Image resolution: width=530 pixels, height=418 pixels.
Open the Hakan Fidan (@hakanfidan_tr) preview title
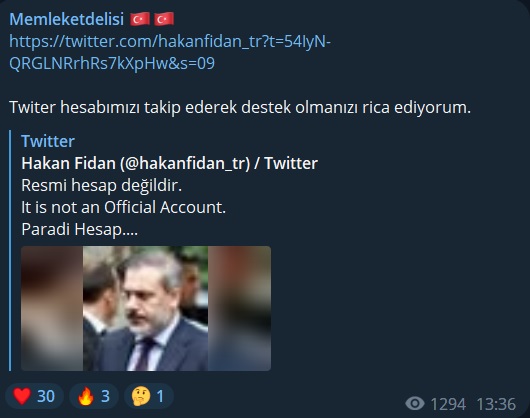170,163
